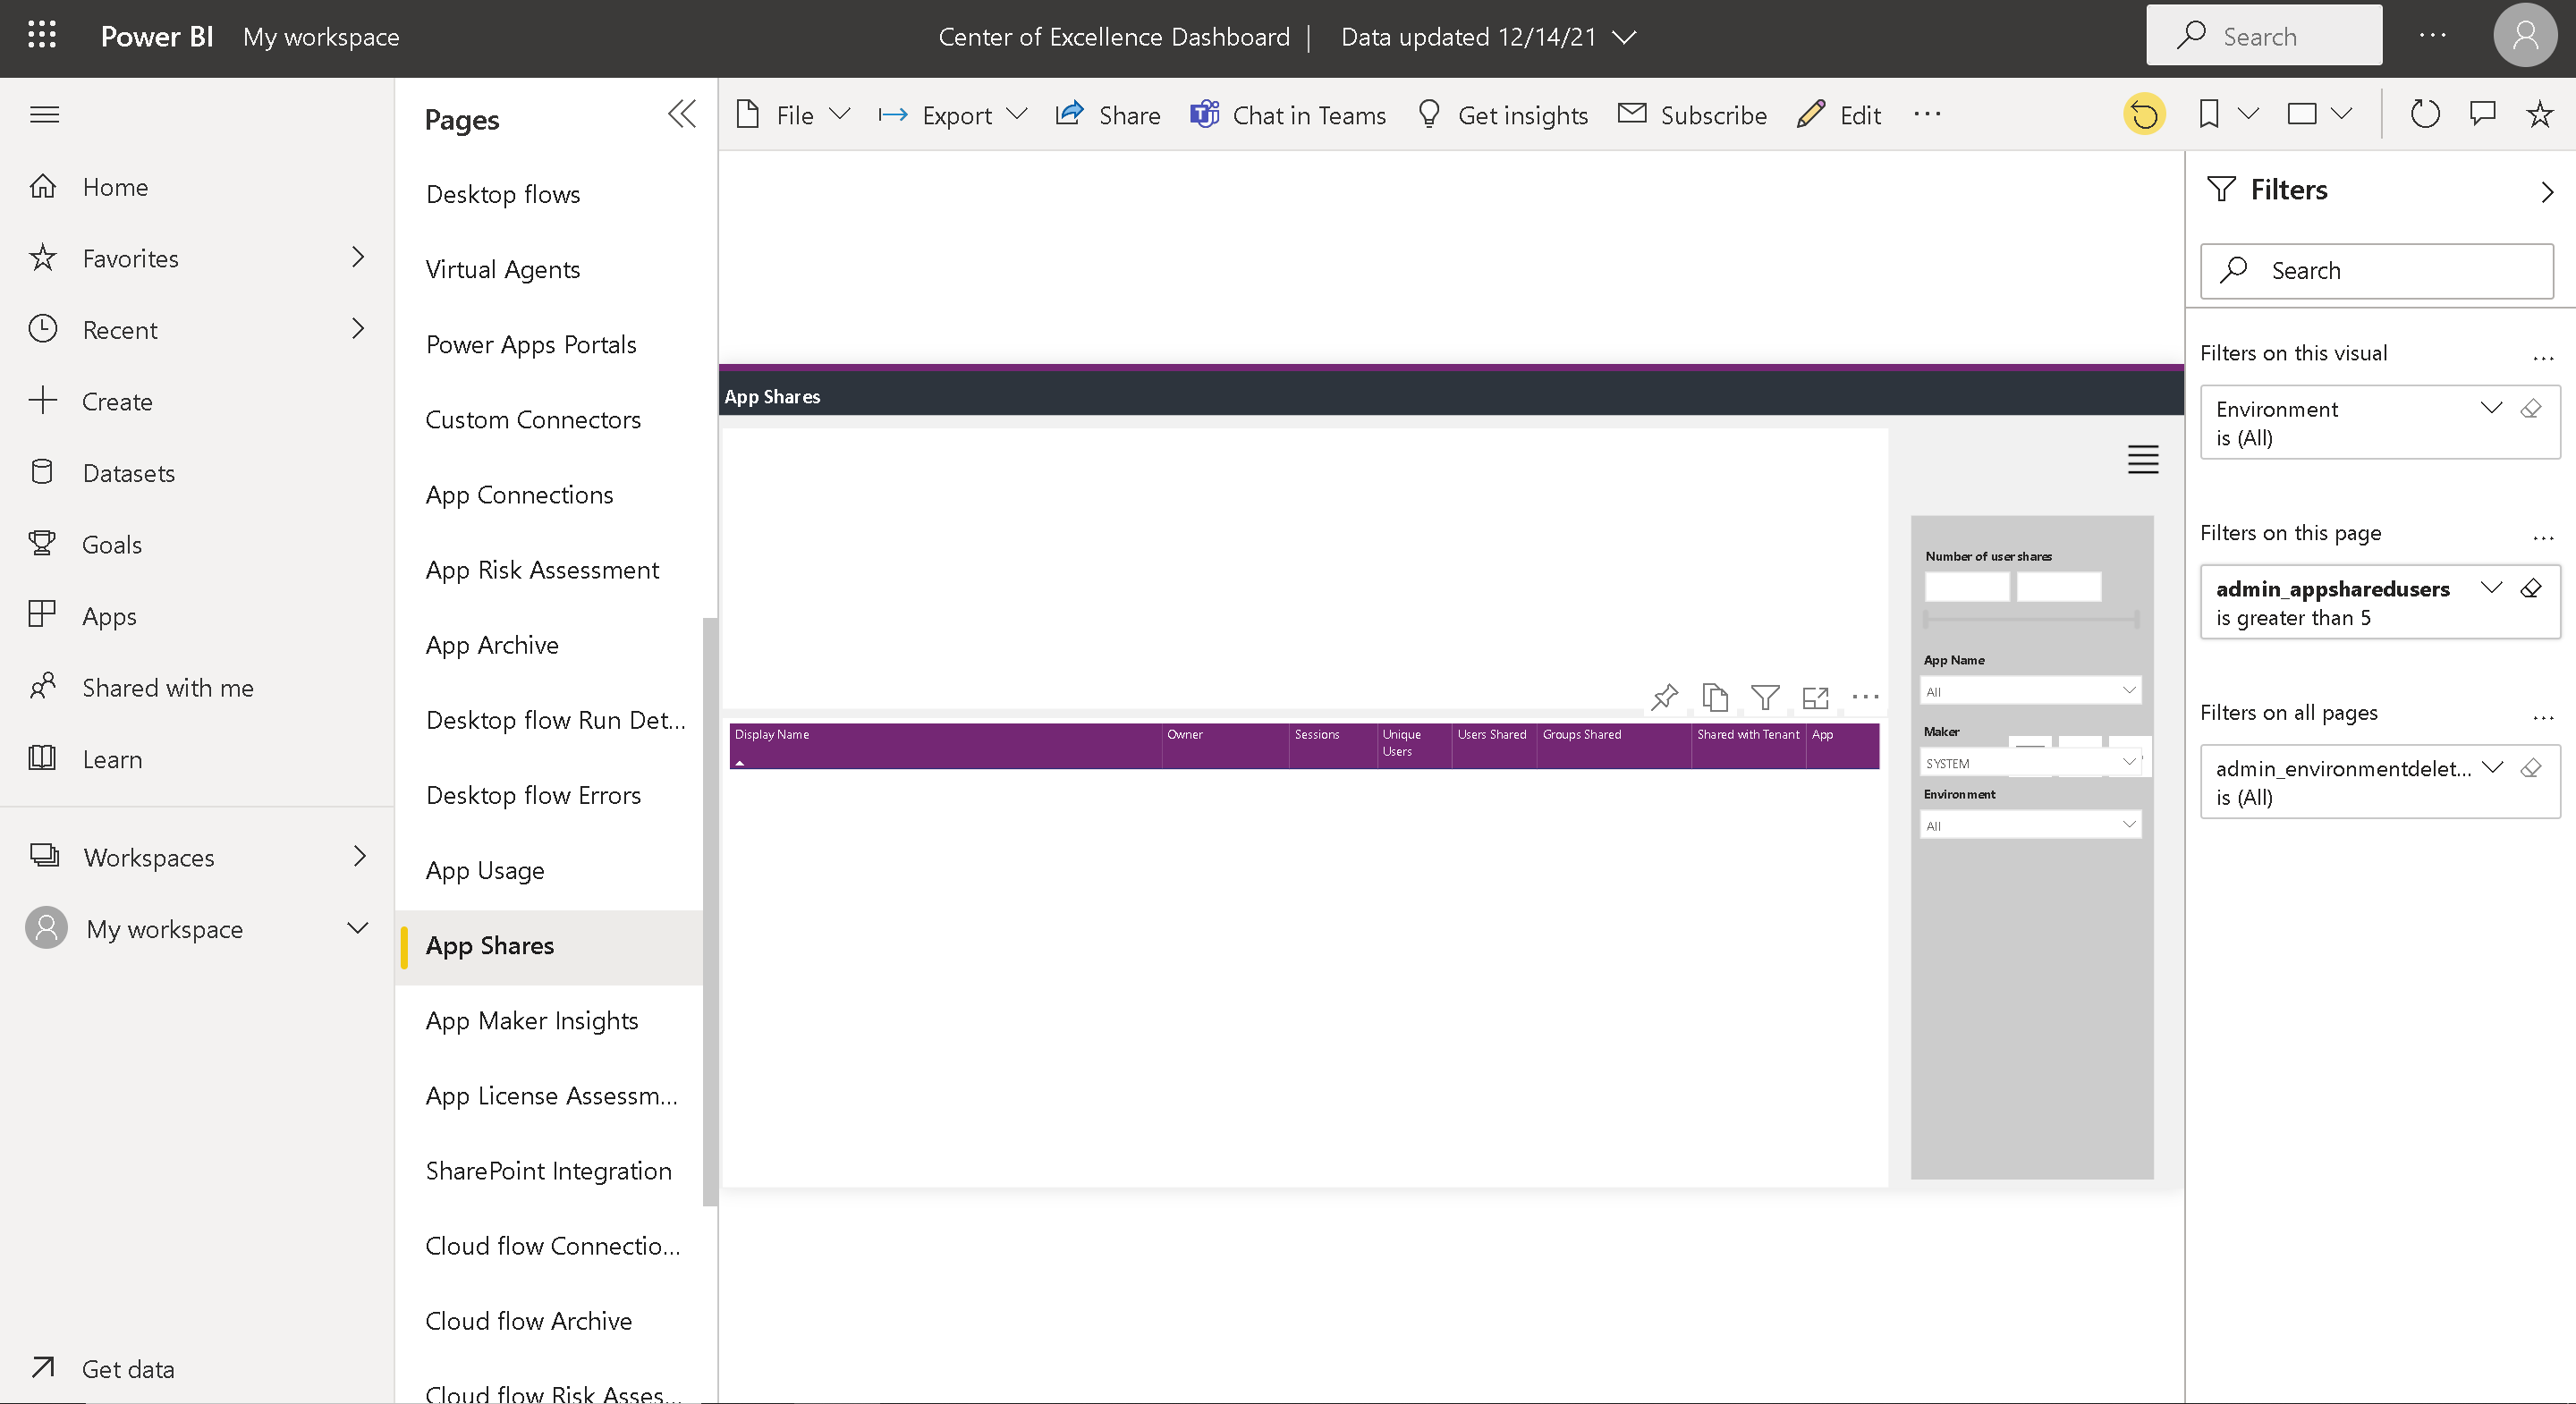Image resolution: width=2576 pixels, height=1404 pixels.
Task: Refresh the report using the refresh icon
Action: (x=2423, y=114)
